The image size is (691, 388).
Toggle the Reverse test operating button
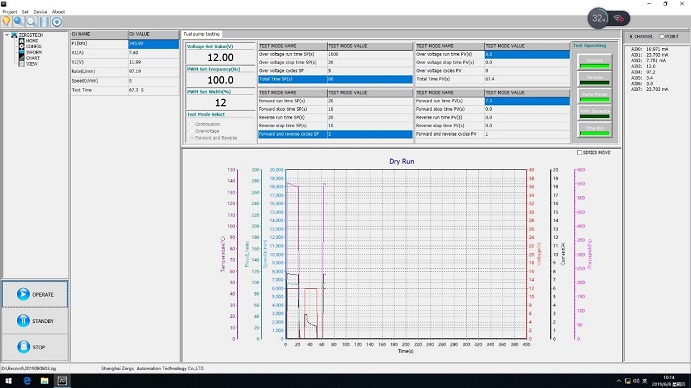click(594, 78)
